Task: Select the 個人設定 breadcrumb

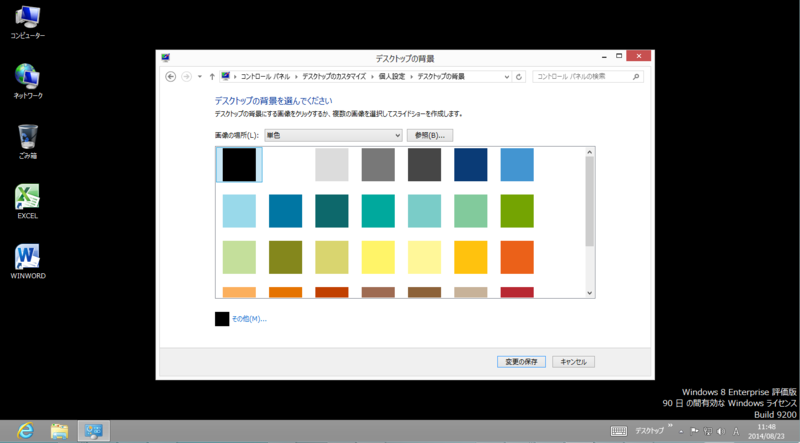Action: pos(392,77)
